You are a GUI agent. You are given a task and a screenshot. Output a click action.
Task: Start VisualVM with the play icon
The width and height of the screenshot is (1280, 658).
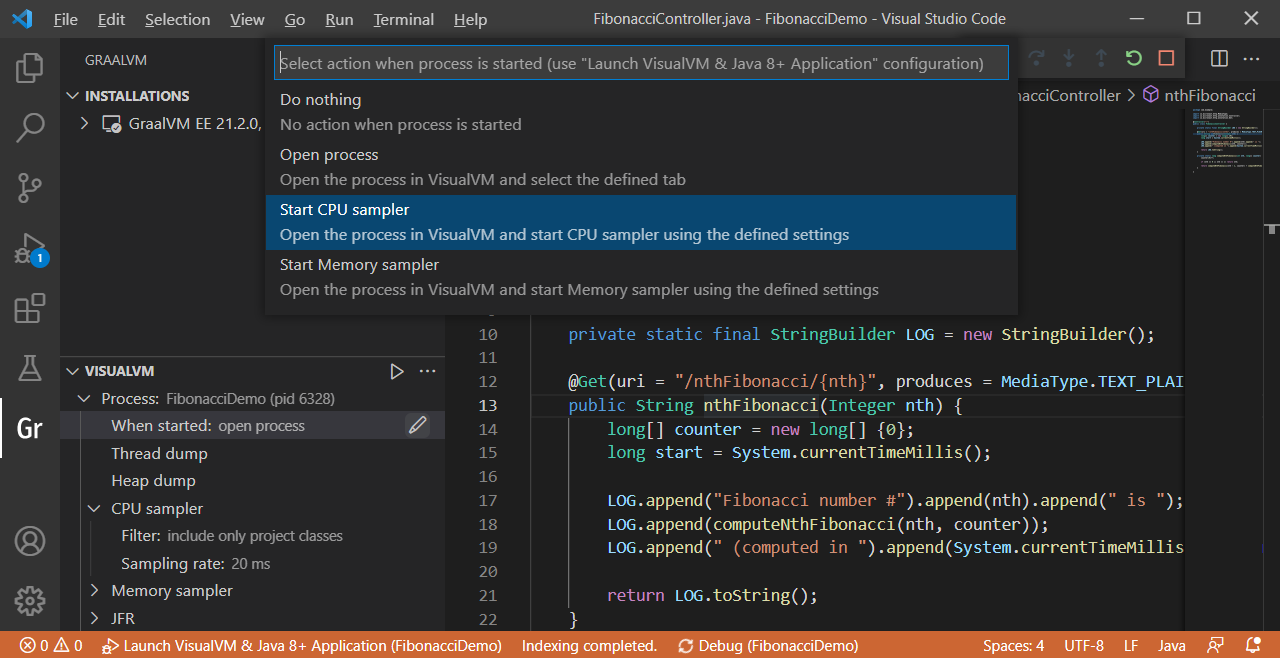pos(397,371)
